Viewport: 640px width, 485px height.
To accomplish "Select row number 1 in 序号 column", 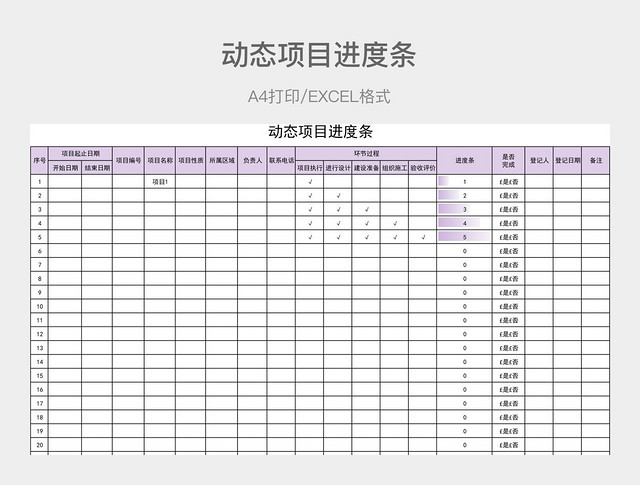I will (40, 182).
